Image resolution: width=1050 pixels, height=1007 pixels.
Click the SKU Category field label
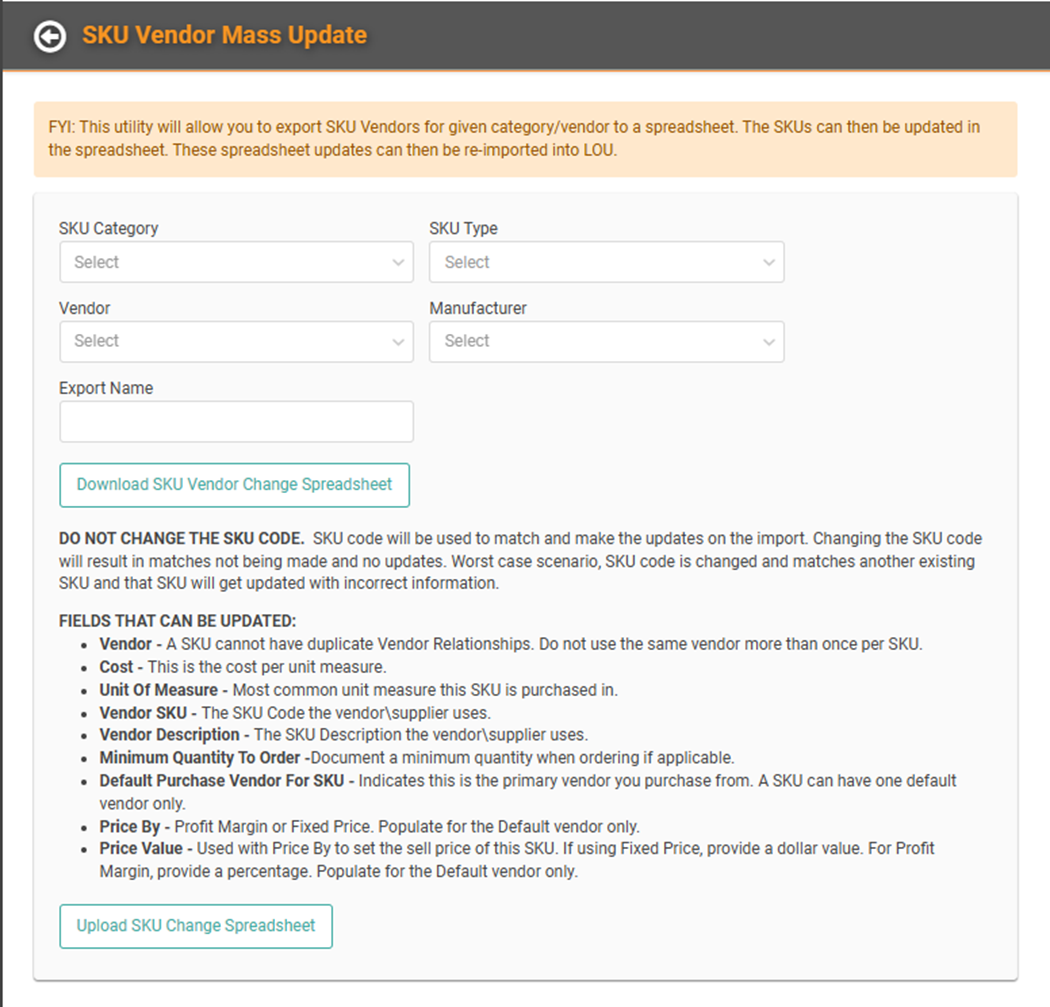[x=108, y=228]
